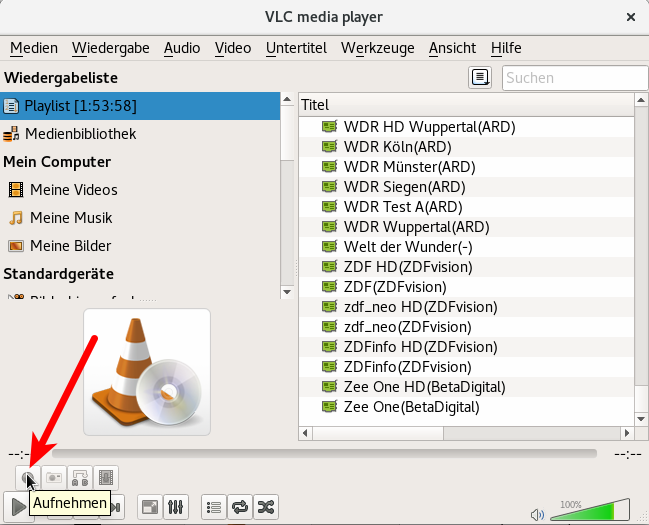The image size is (649, 525).
Task: Select ZDF HD(ZDFvision) channel entry
Action: 407,267
